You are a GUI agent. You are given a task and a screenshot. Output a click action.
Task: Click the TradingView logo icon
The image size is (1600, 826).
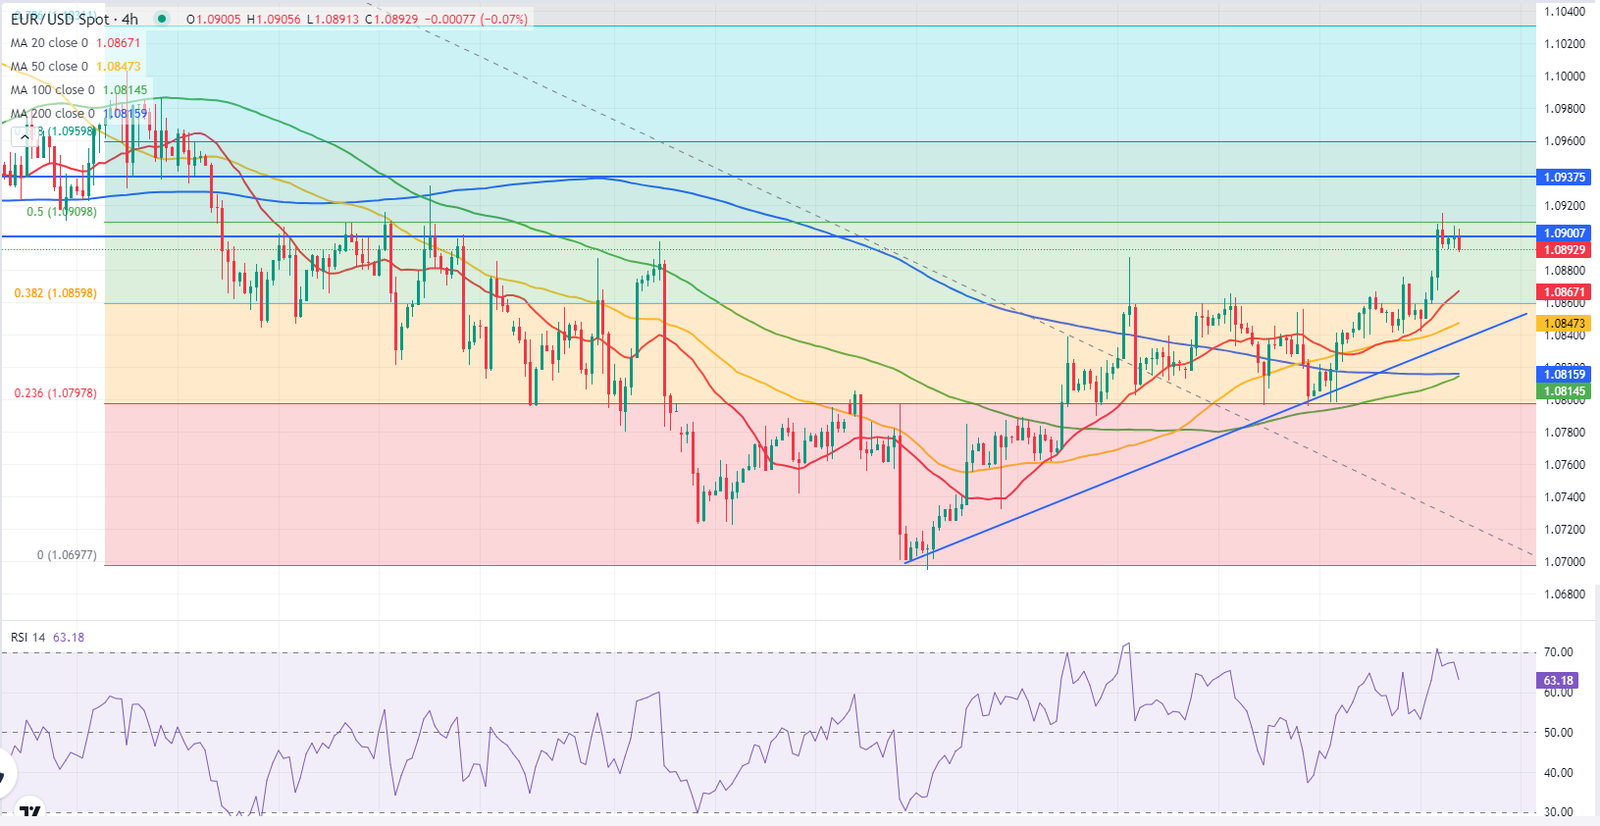(31, 812)
